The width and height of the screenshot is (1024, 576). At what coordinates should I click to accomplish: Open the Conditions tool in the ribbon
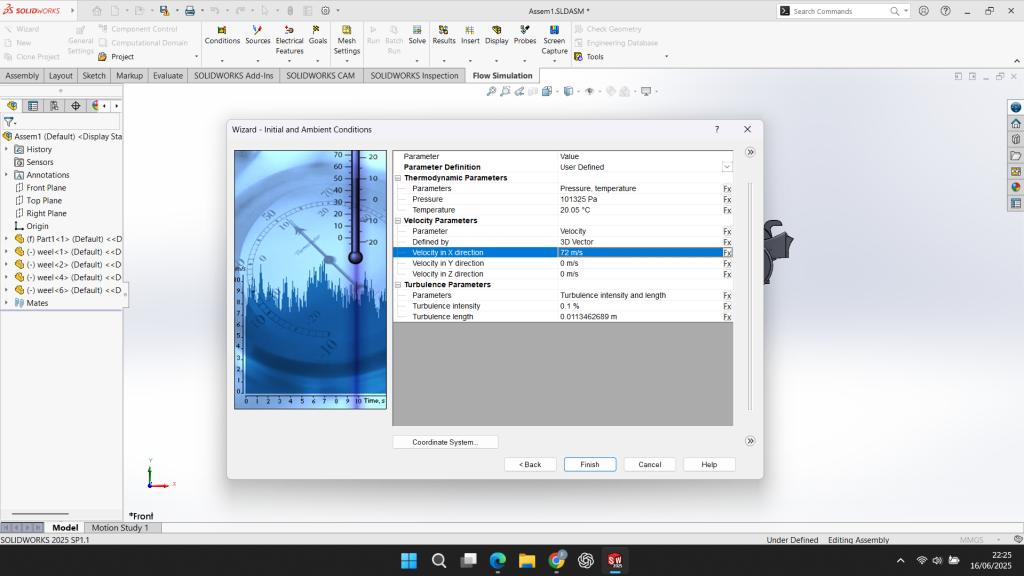click(x=222, y=35)
